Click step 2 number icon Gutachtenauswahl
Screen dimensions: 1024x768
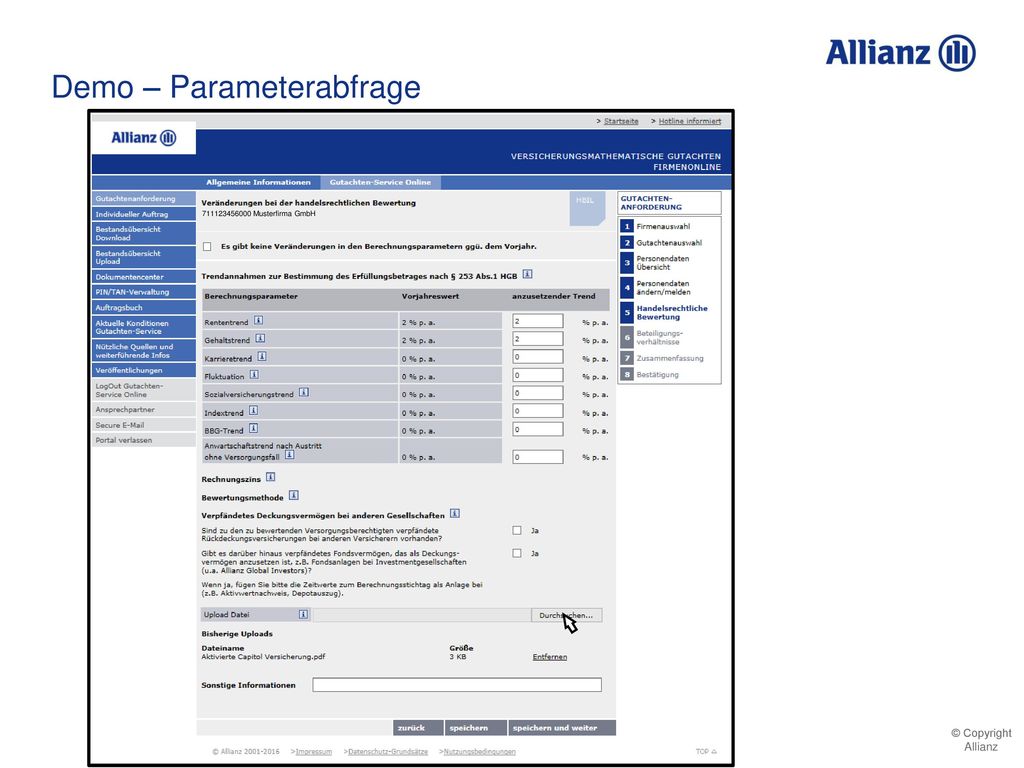(626, 243)
